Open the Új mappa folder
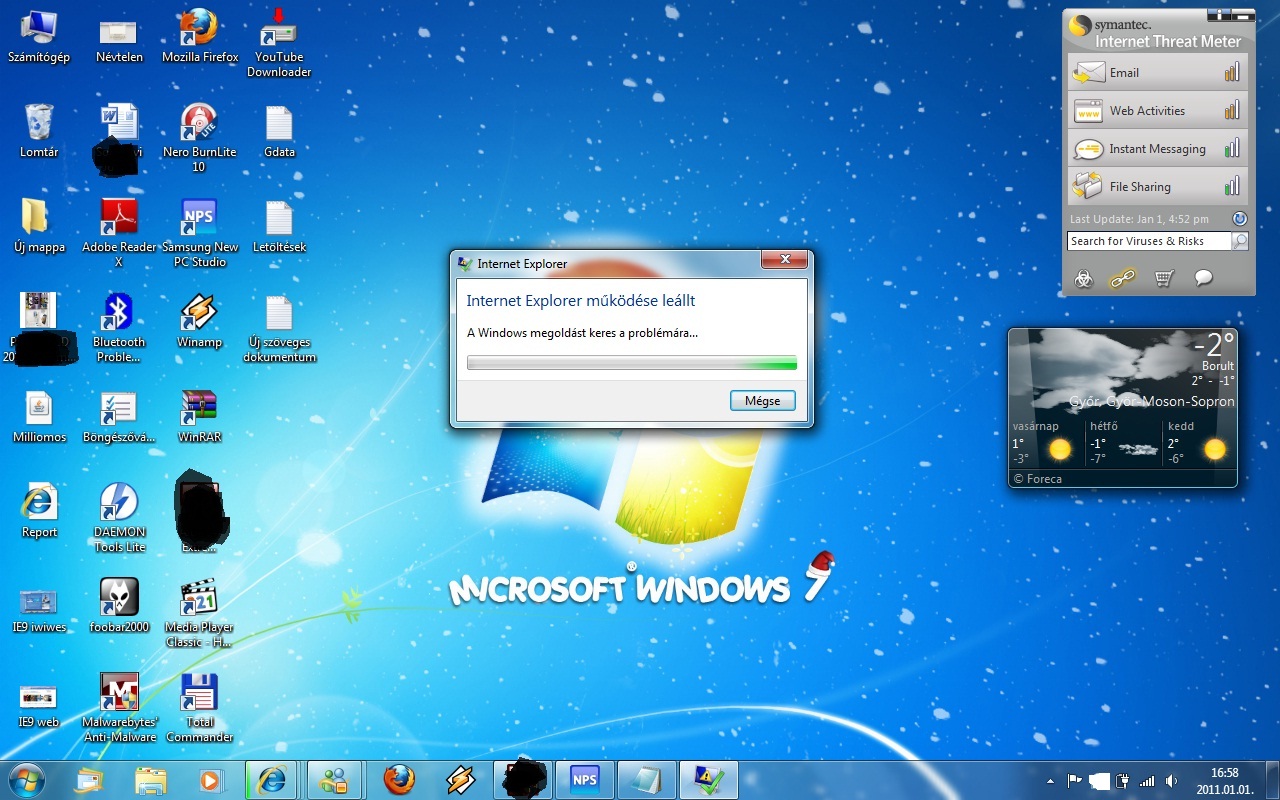Viewport: 1280px width, 800px height. pos(39,227)
